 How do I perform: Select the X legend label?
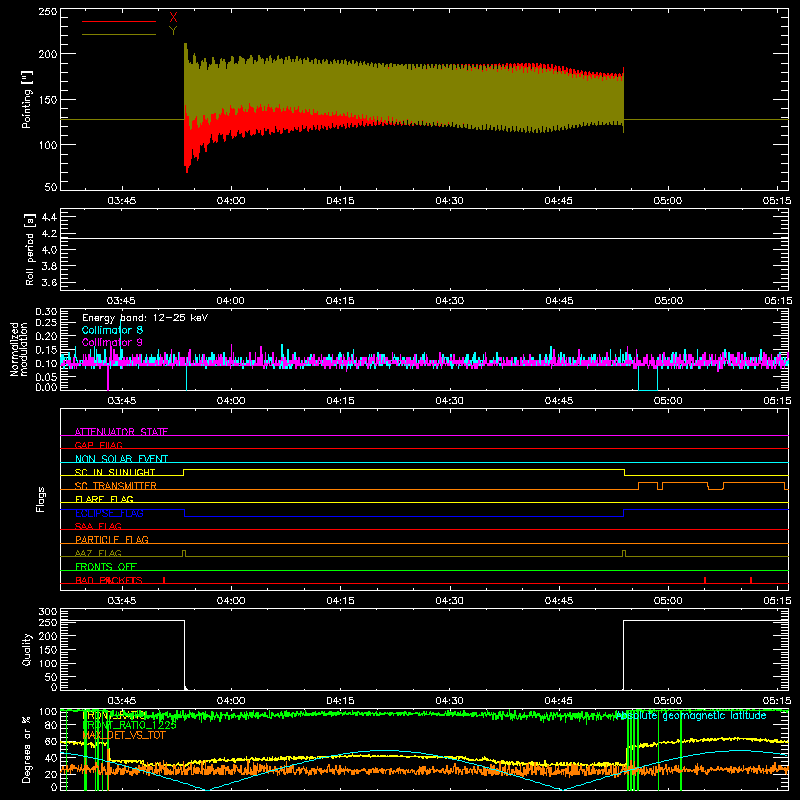coord(173,18)
